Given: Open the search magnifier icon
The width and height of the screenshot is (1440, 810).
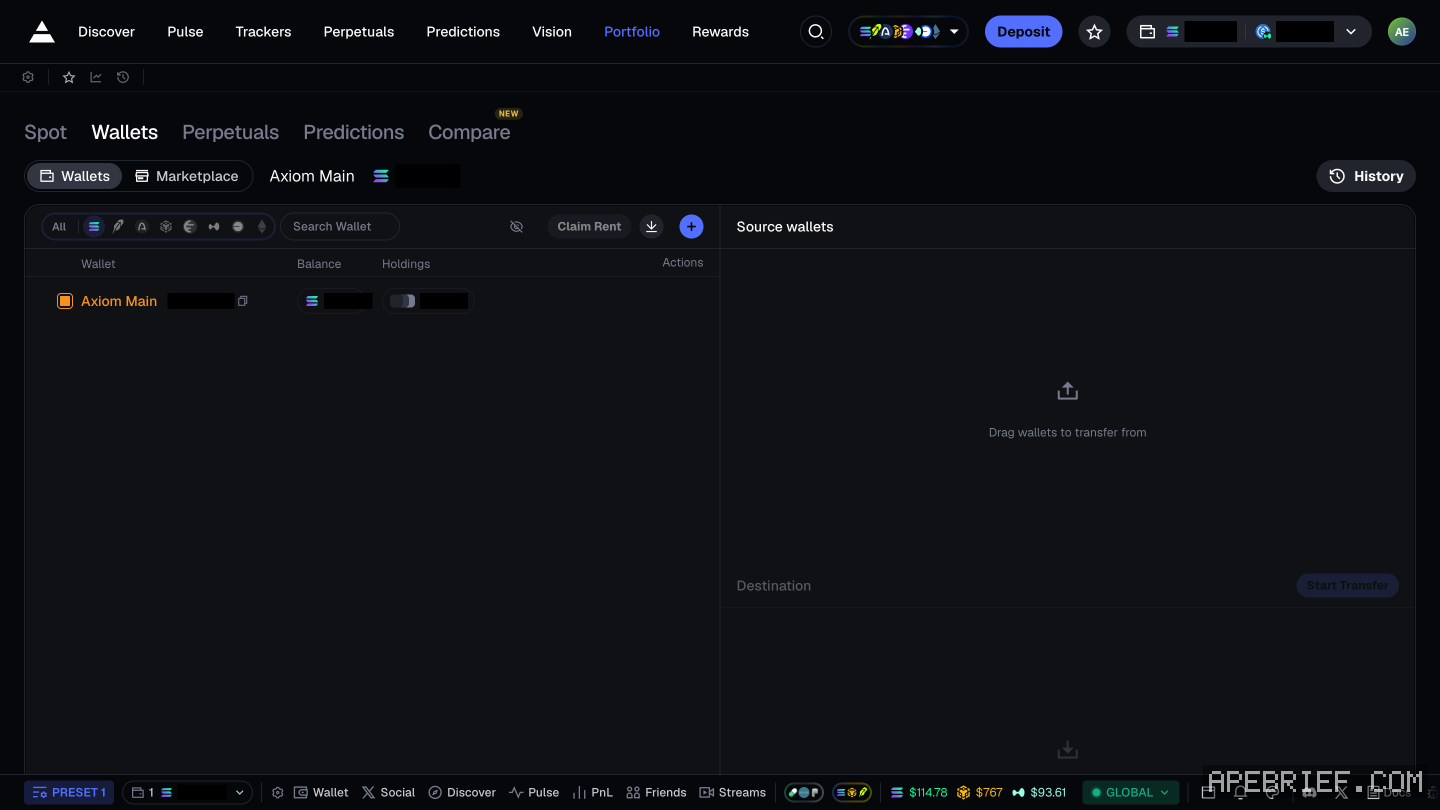Looking at the screenshot, I should tap(816, 32).
